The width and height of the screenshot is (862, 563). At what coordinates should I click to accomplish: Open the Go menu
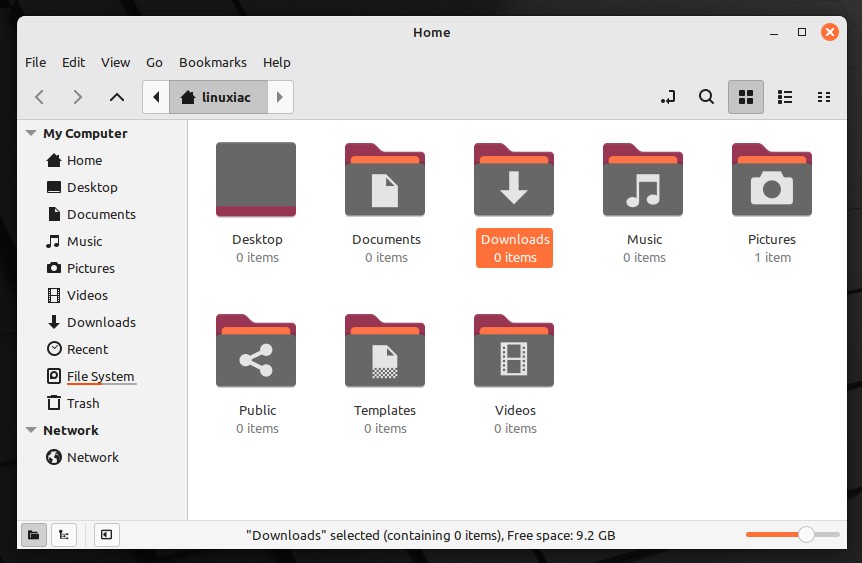[x=154, y=63]
